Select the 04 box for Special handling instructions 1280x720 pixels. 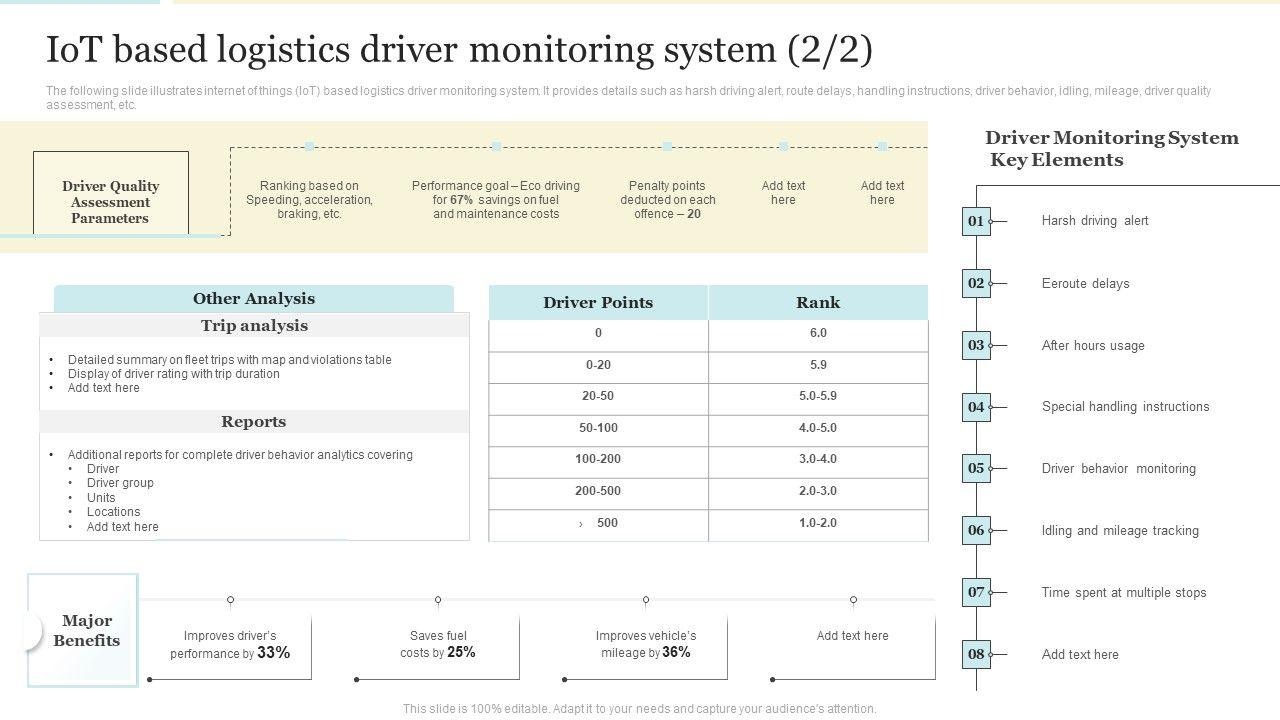pyautogui.click(x=976, y=407)
